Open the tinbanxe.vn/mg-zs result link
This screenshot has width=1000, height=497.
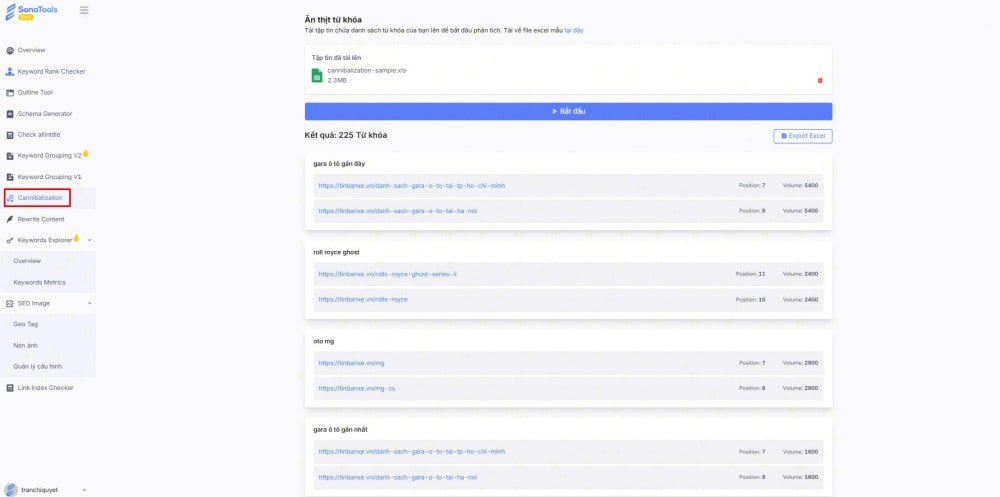coord(357,388)
